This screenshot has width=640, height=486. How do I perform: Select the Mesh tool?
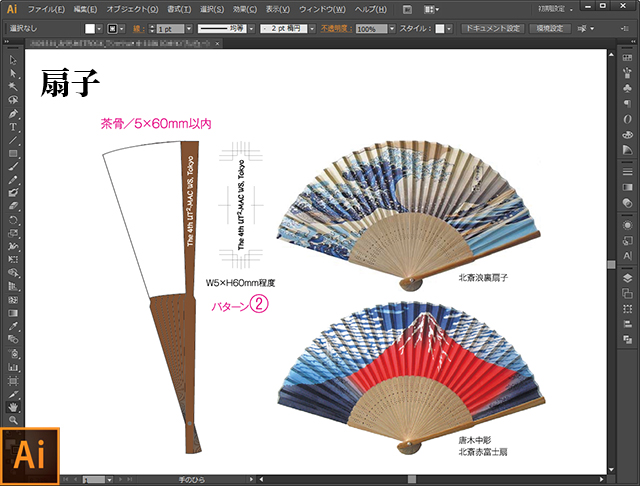pos(13,300)
